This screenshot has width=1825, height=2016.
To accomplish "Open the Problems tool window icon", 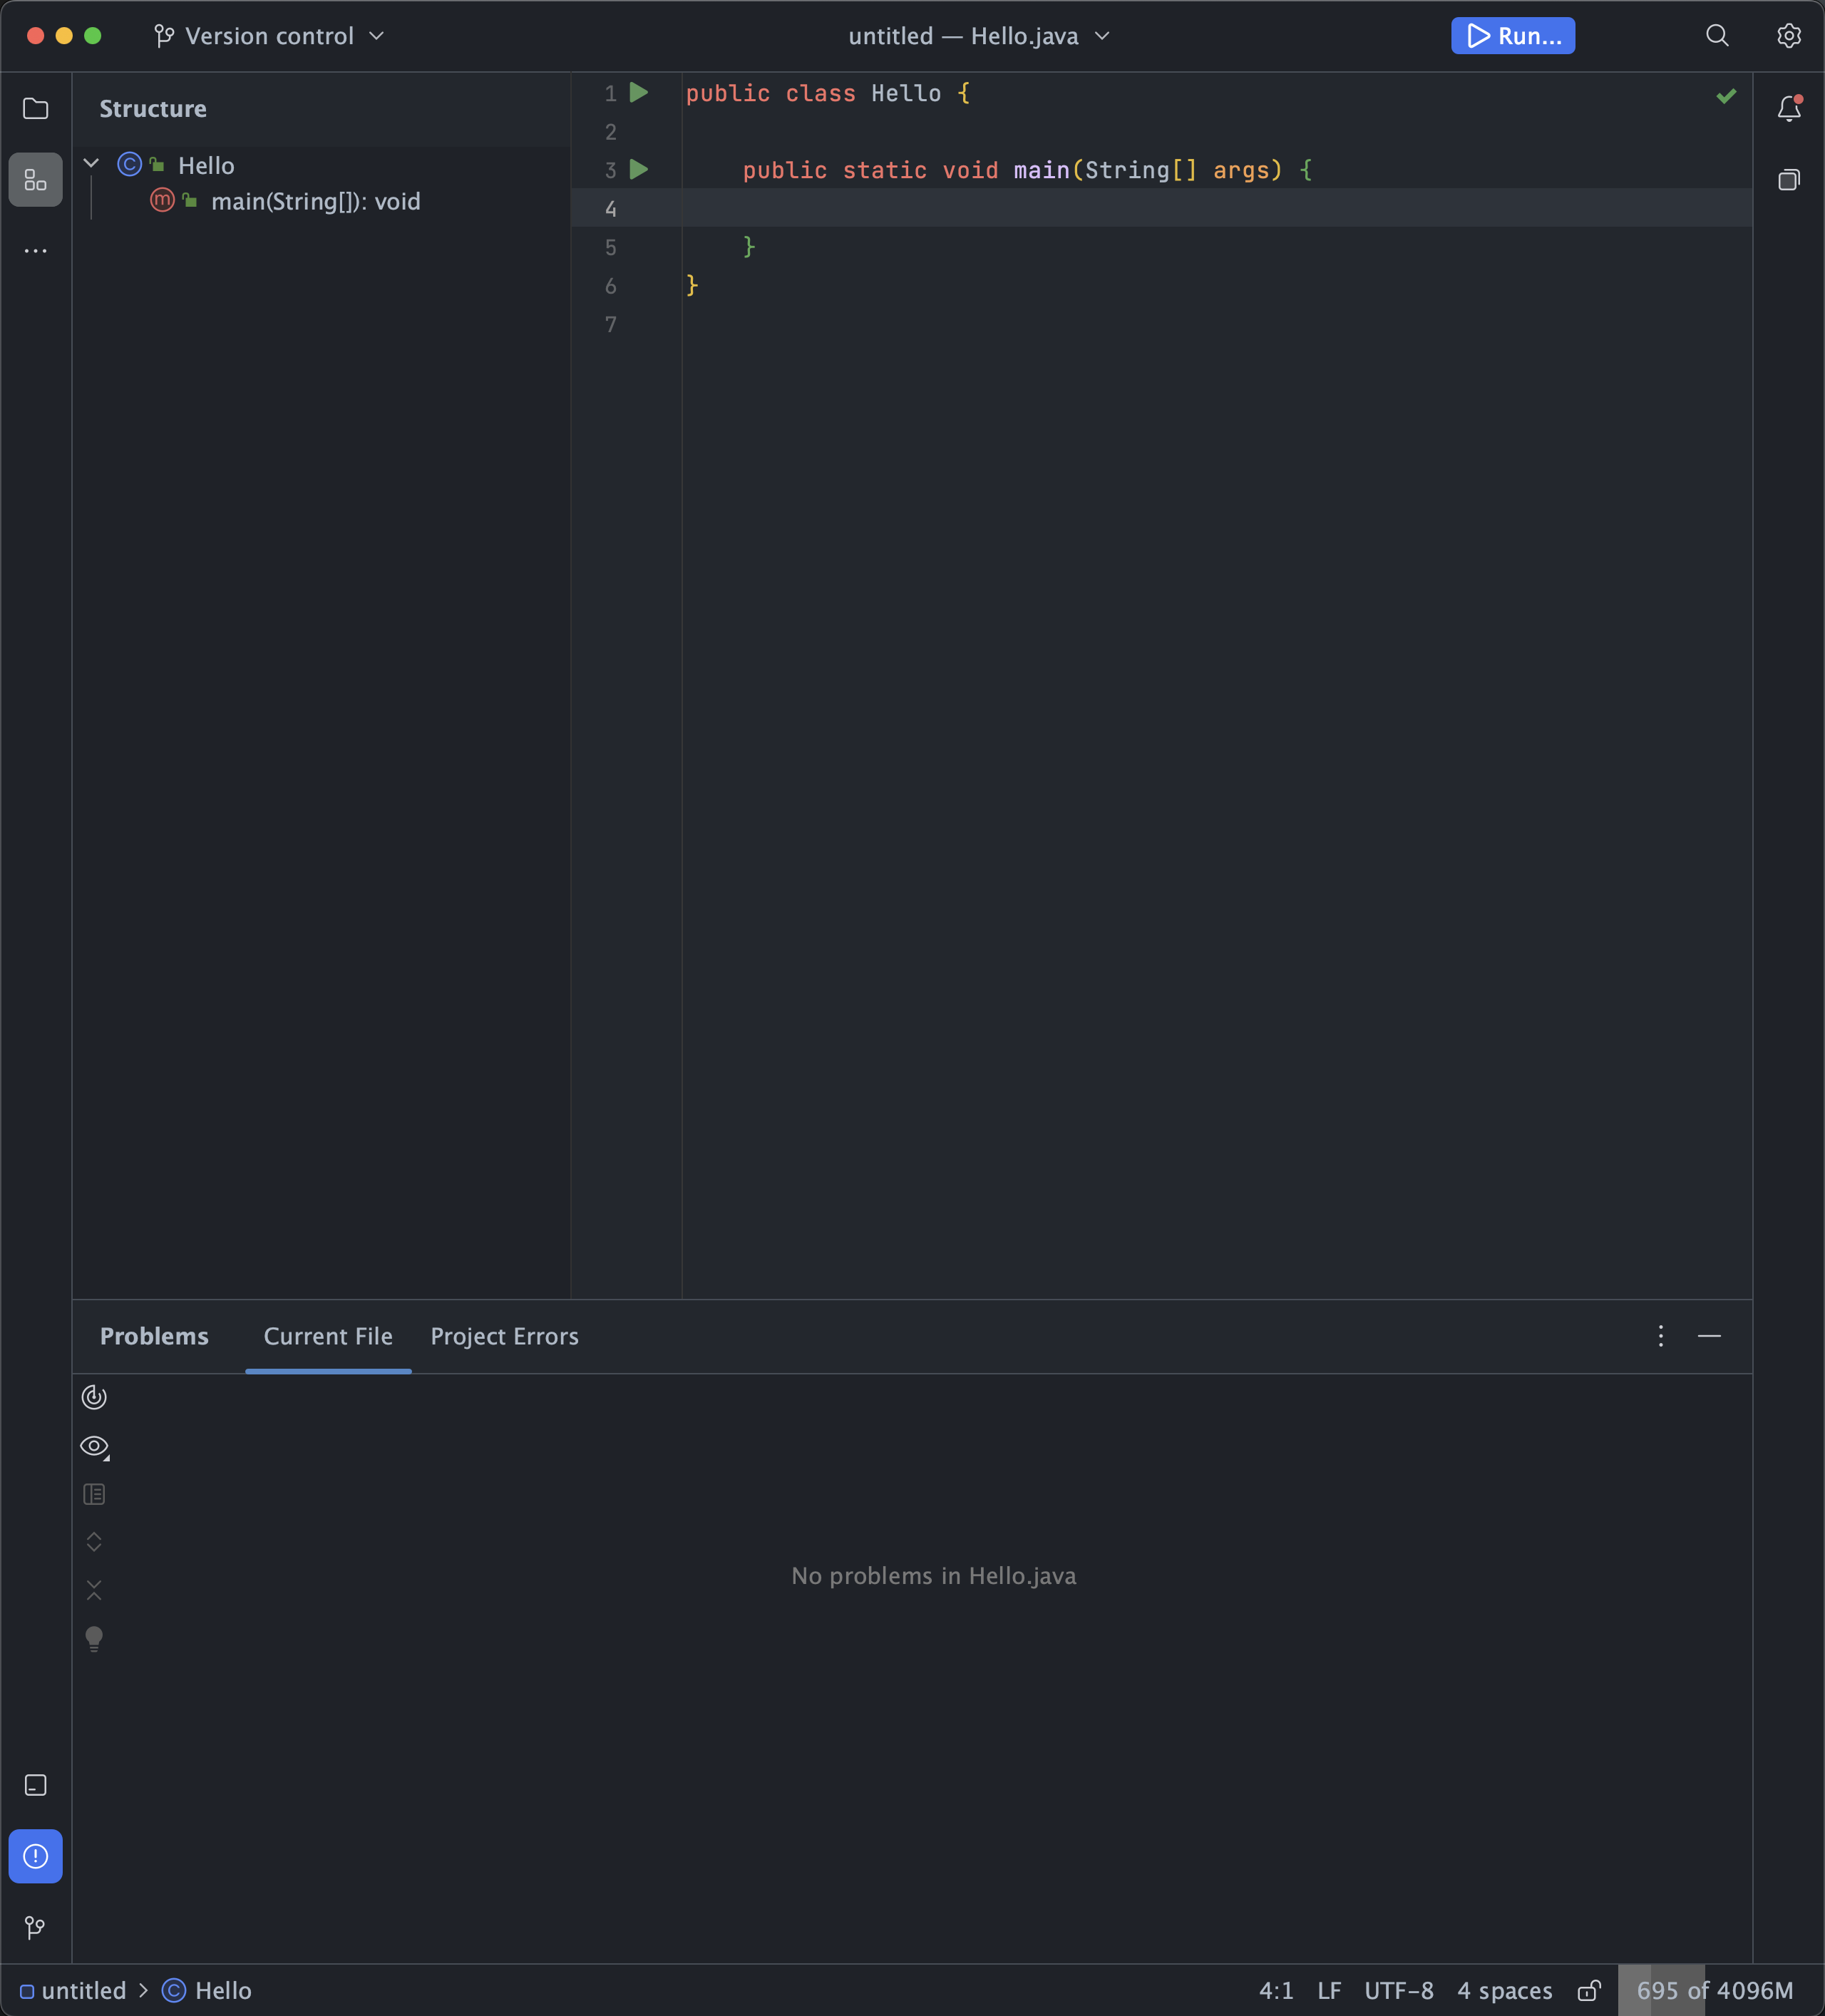I will point(36,1856).
